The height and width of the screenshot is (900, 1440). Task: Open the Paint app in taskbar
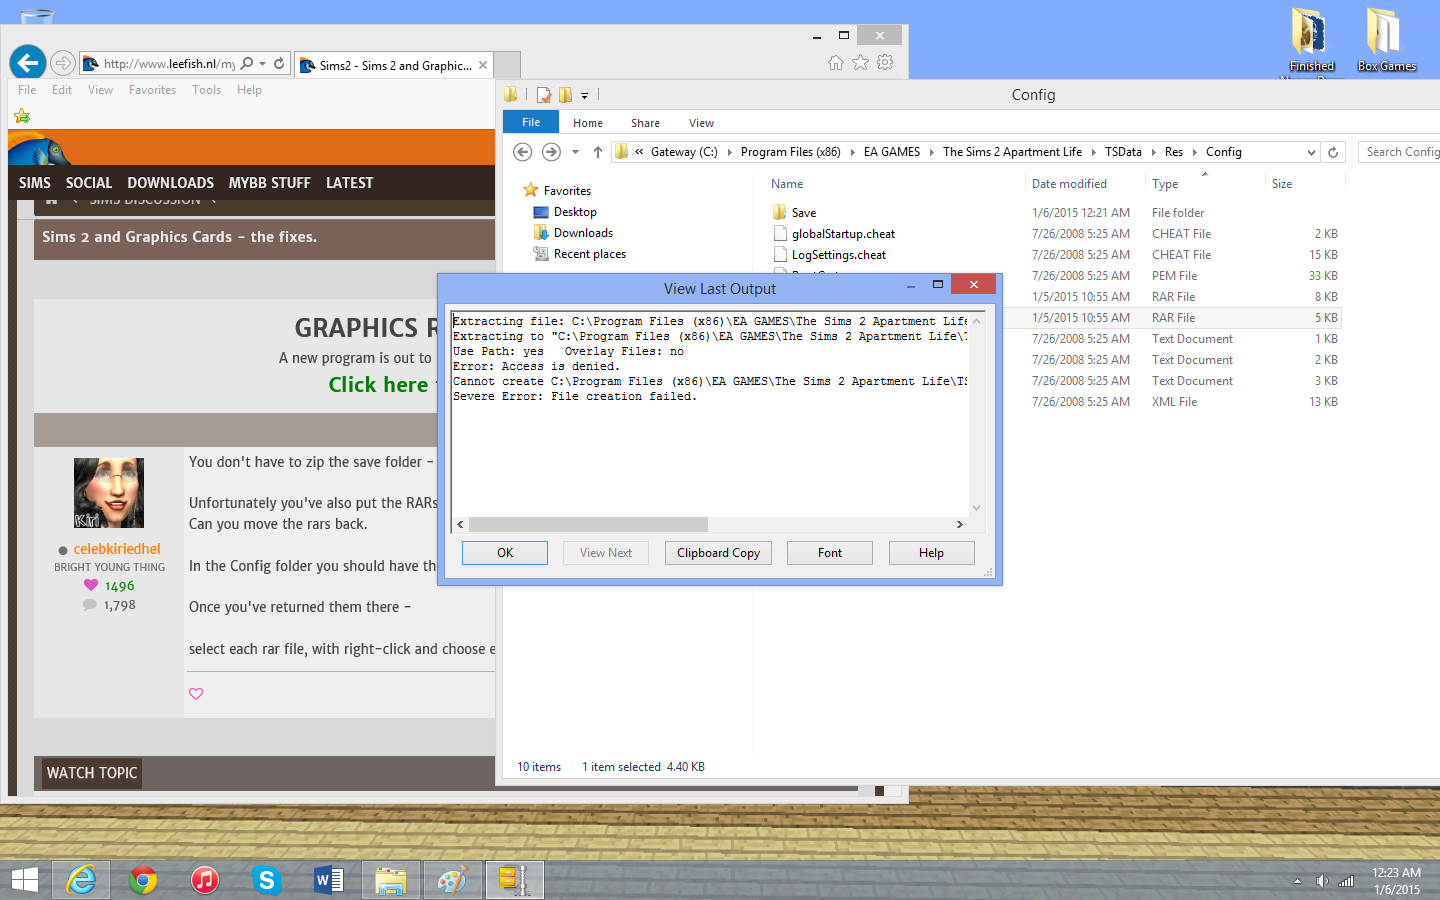click(x=452, y=880)
